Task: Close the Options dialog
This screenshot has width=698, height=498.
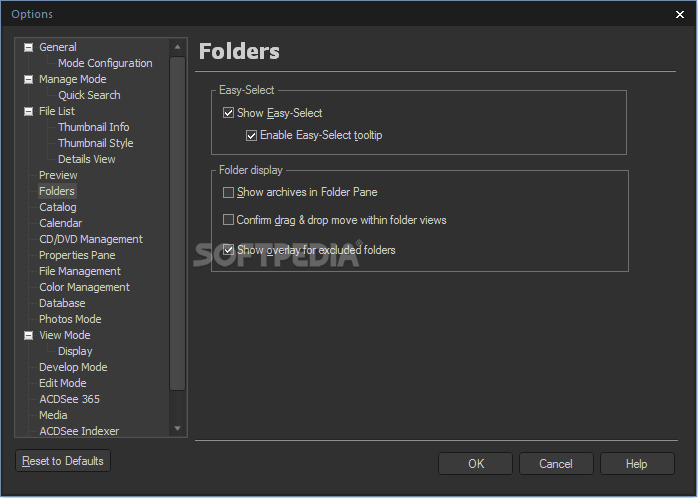Action: [x=680, y=15]
